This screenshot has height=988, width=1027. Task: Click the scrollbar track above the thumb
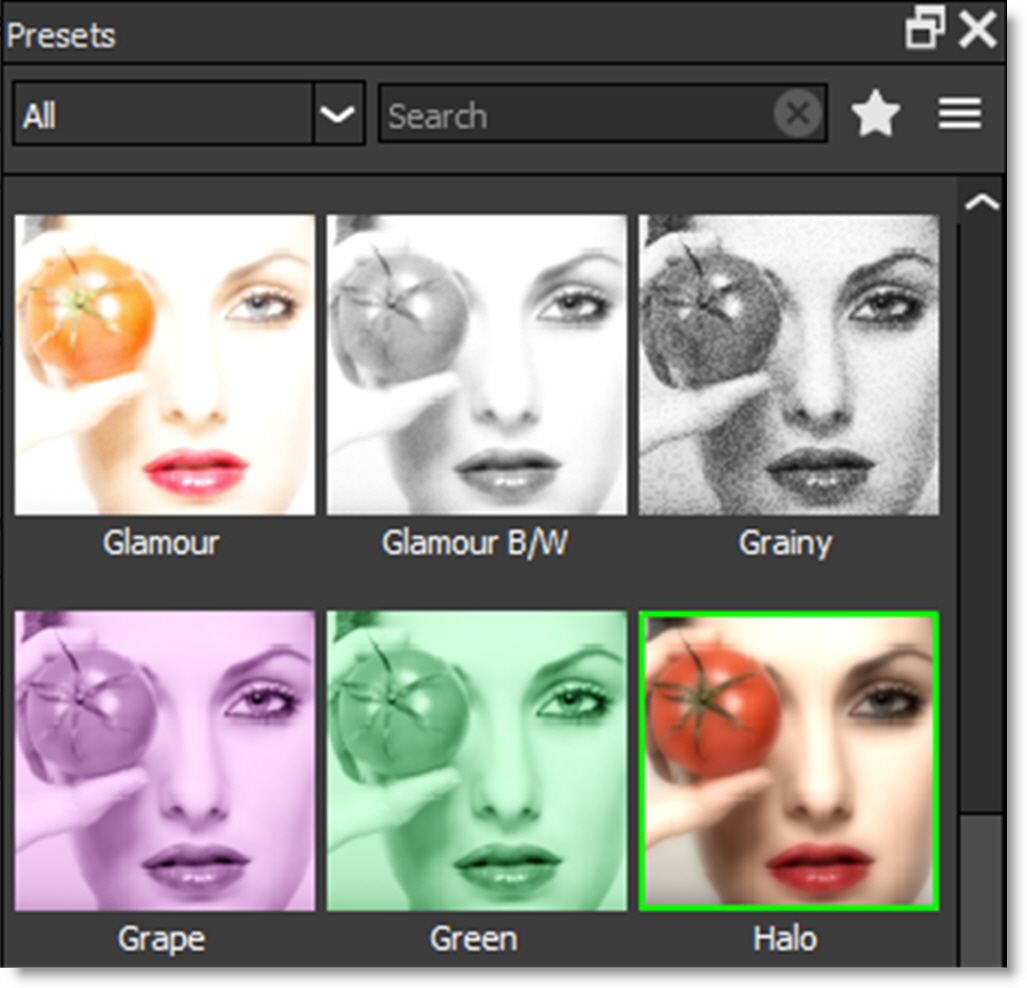click(981, 500)
